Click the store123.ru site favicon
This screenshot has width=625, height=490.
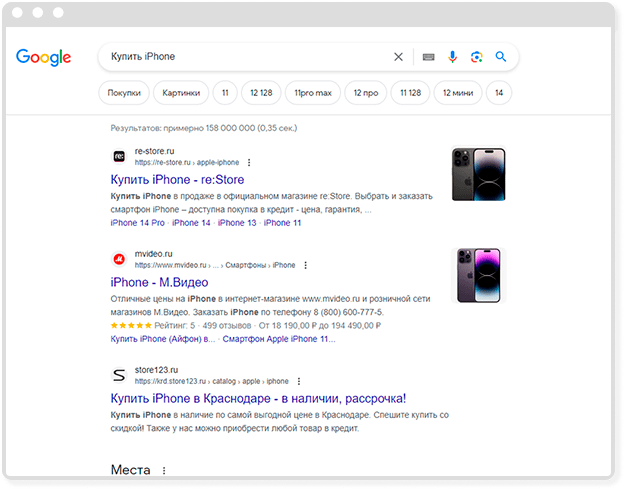(118, 375)
